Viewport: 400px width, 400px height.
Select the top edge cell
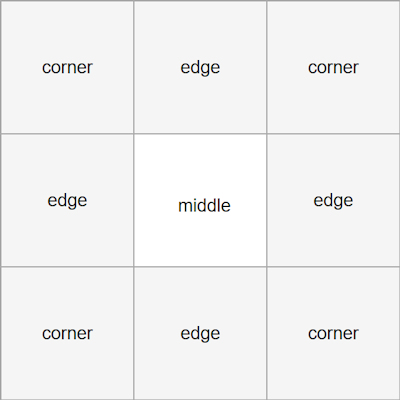[200, 67]
